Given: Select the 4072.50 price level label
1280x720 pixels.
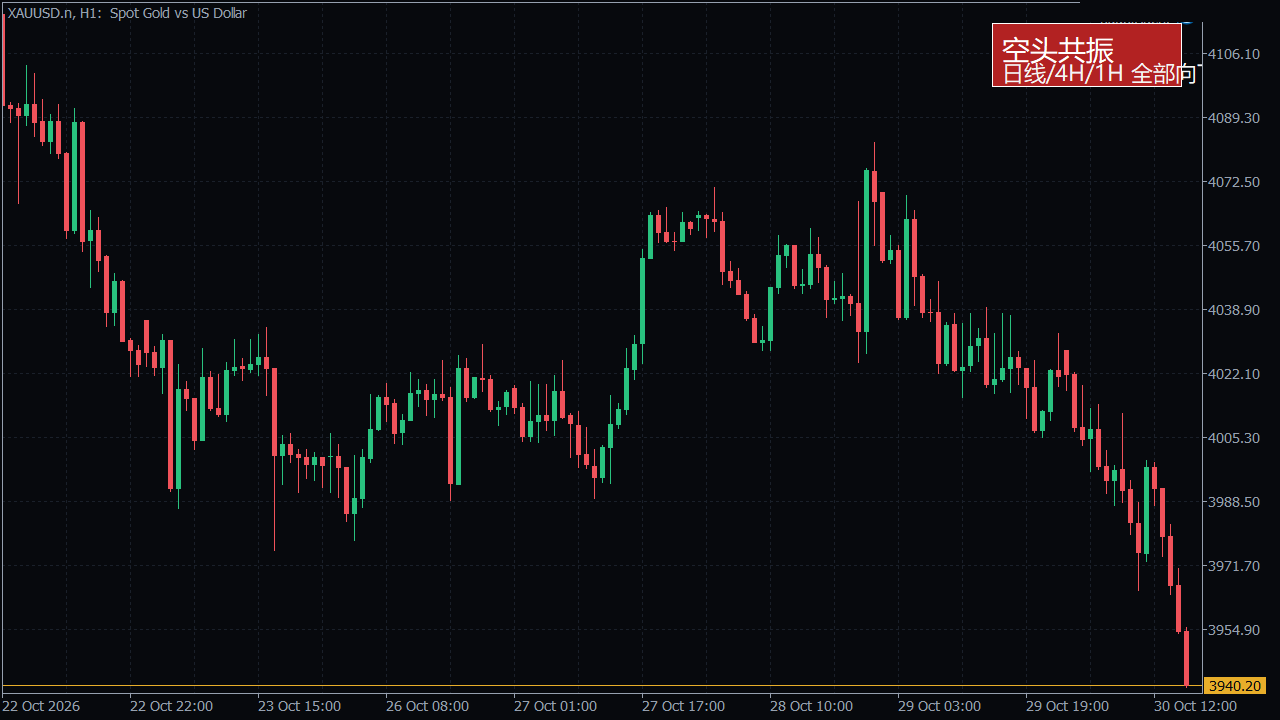Looking at the screenshot, I should [x=1235, y=182].
